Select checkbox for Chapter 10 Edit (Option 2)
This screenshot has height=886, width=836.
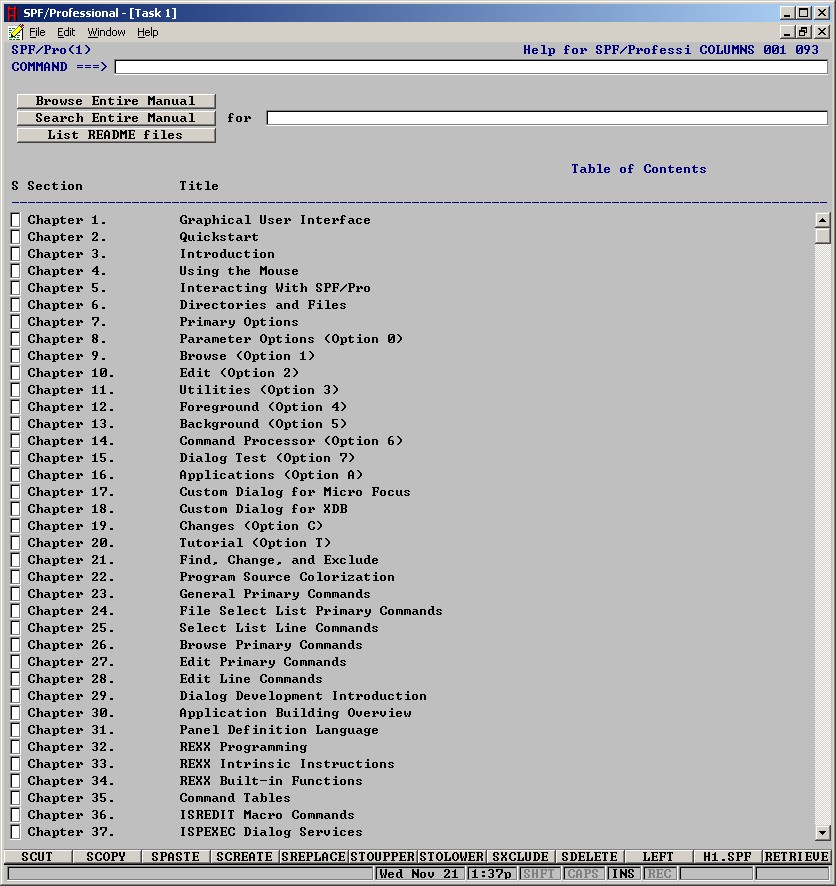tap(15, 373)
